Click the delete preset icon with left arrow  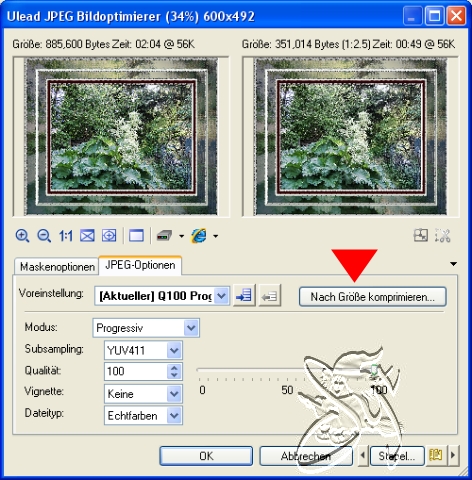click(270, 295)
